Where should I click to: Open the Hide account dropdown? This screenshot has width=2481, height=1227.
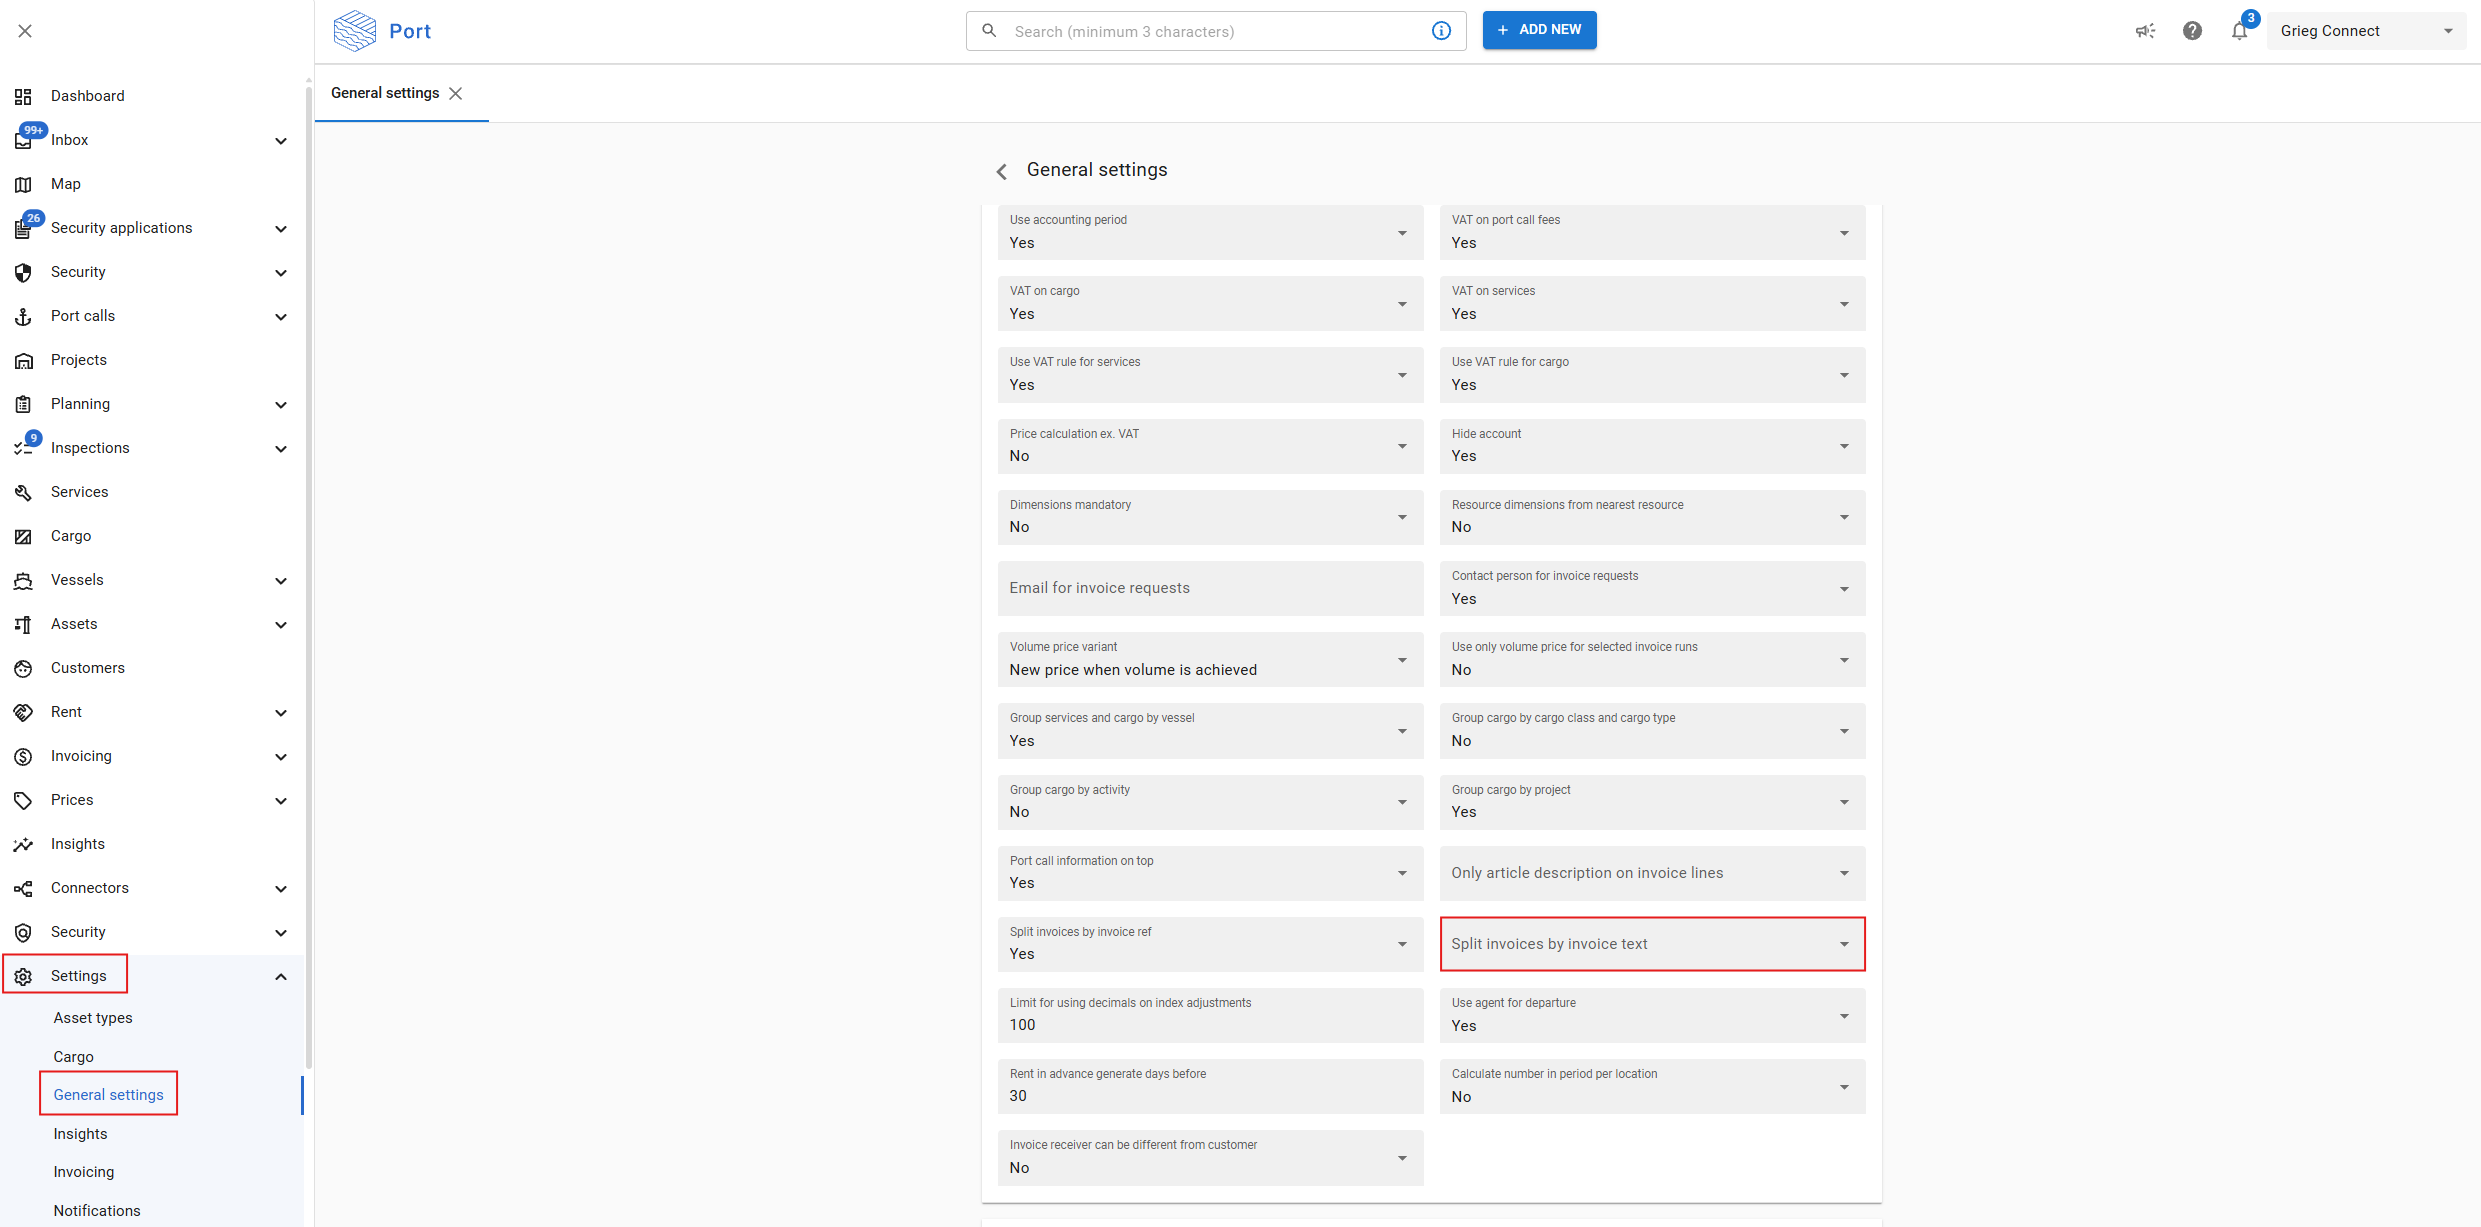[1652, 446]
